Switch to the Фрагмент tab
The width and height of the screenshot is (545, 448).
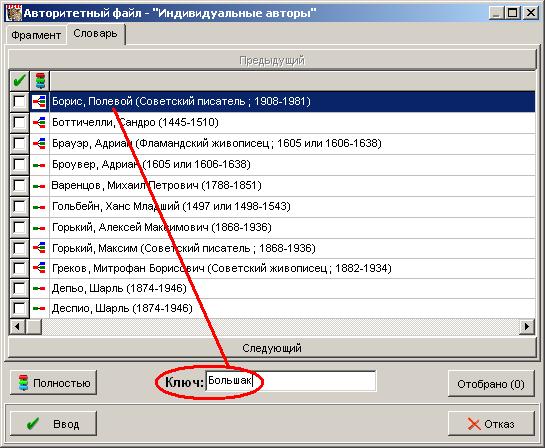point(36,35)
